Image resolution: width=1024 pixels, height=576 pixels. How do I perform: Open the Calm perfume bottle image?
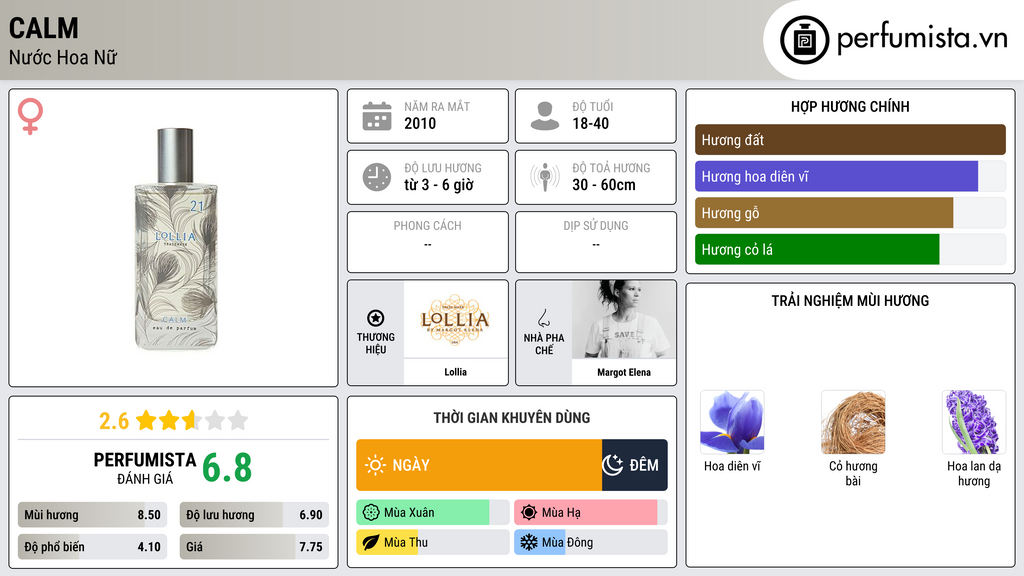coord(176,239)
